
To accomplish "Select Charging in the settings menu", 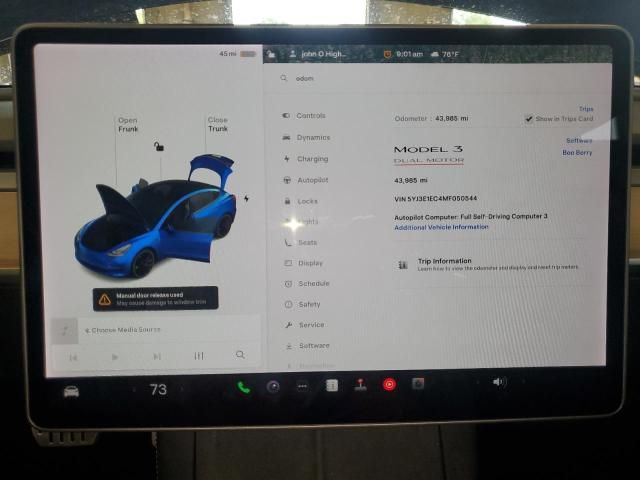I will click(x=311, y=159).
